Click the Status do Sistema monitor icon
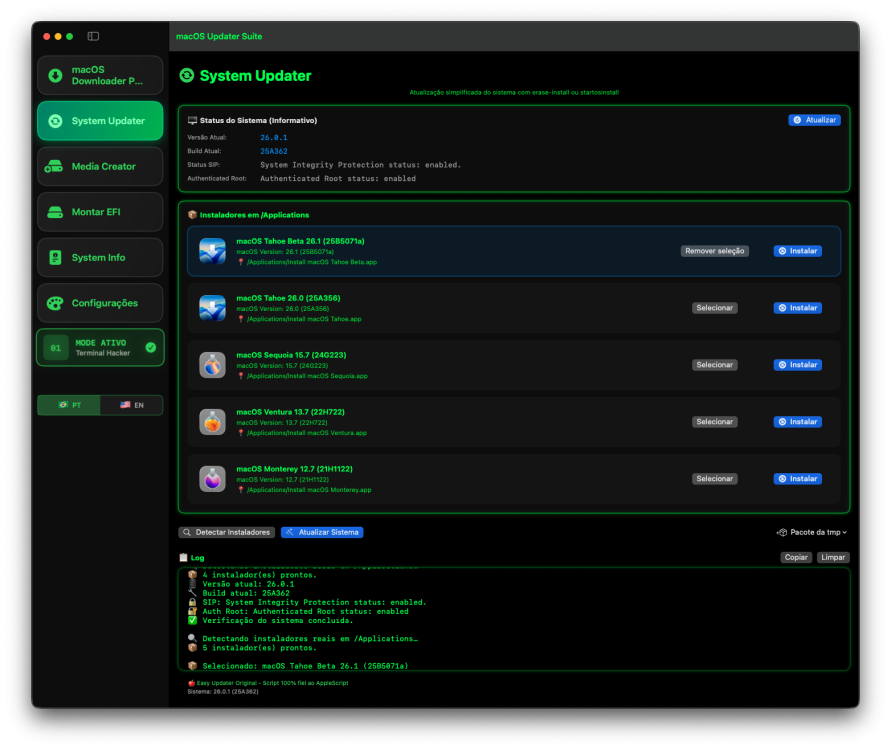Image resolution: width=891 pixels, height=750 pixels. pyautogui.click(x=193, y=120)
